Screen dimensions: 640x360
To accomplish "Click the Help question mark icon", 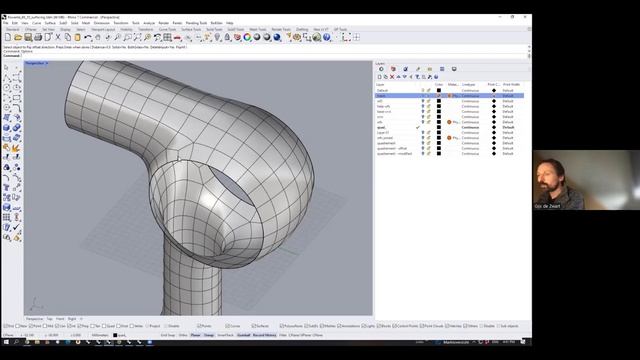I will click(x=327, y=38).
